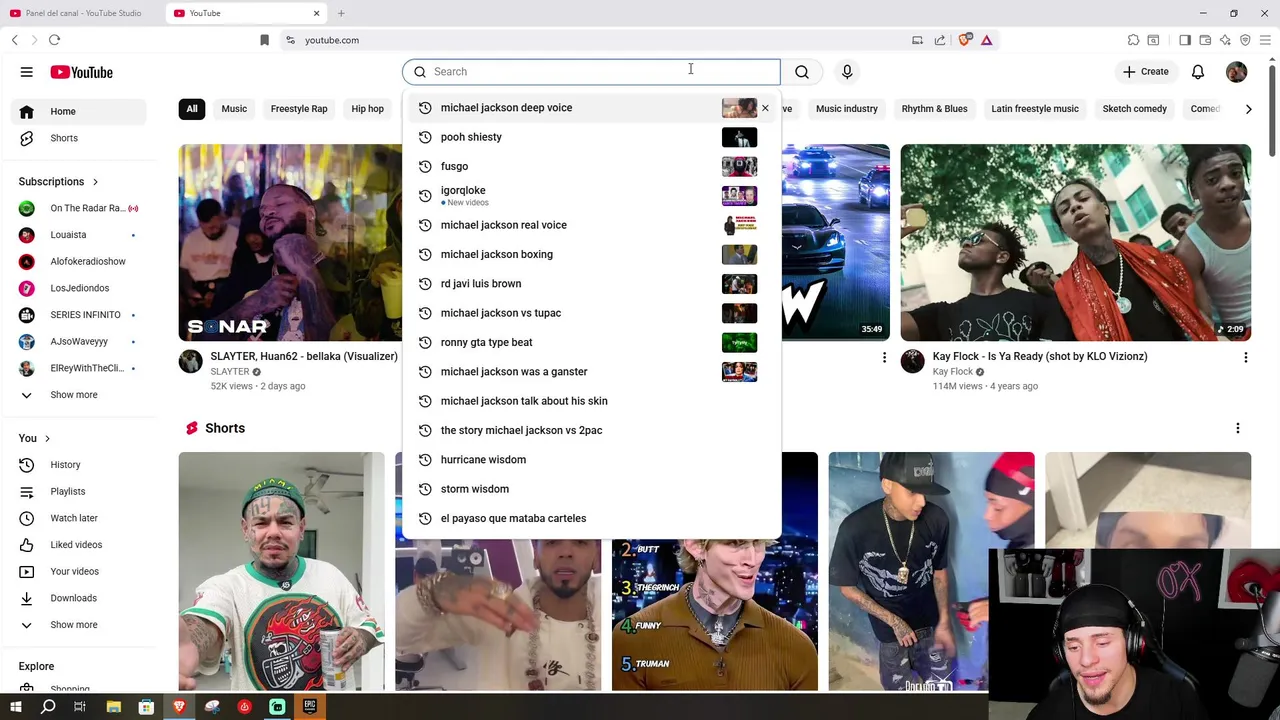This screenshot has width=1280, height=720.
Task: Choose the 'igorqloke' search suggestion
Action: pyautogui.click(x=591, y=196)
